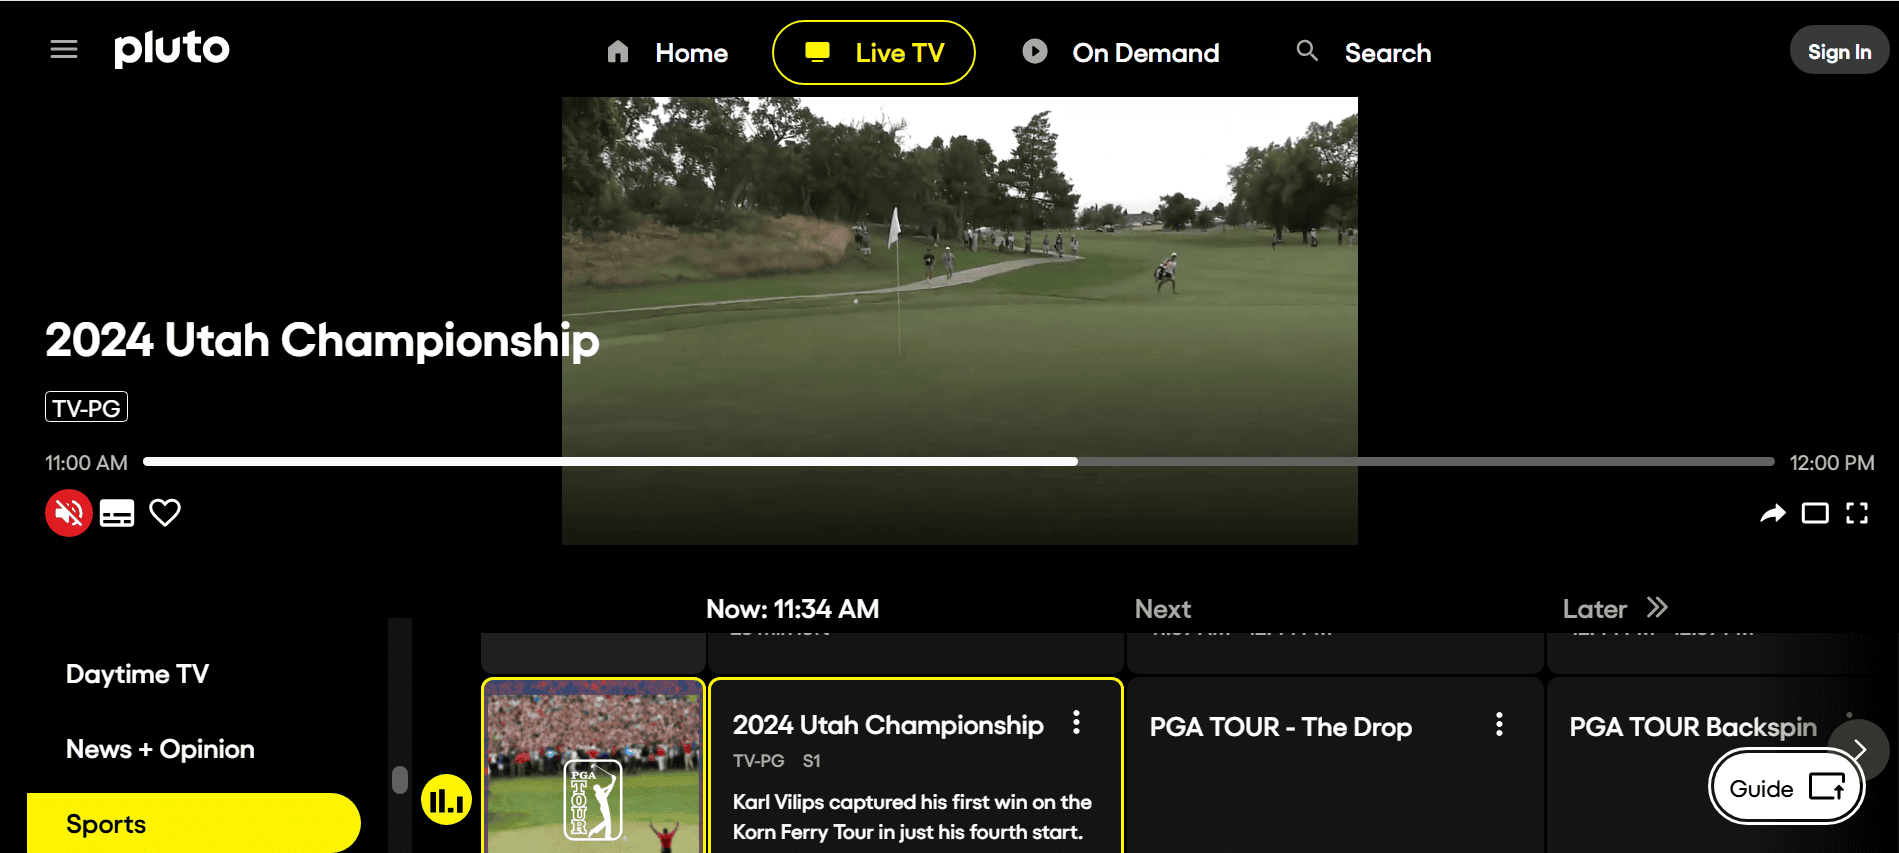
Task: Select PGA TOUR - The Drop program
Action: point(1335,765)
